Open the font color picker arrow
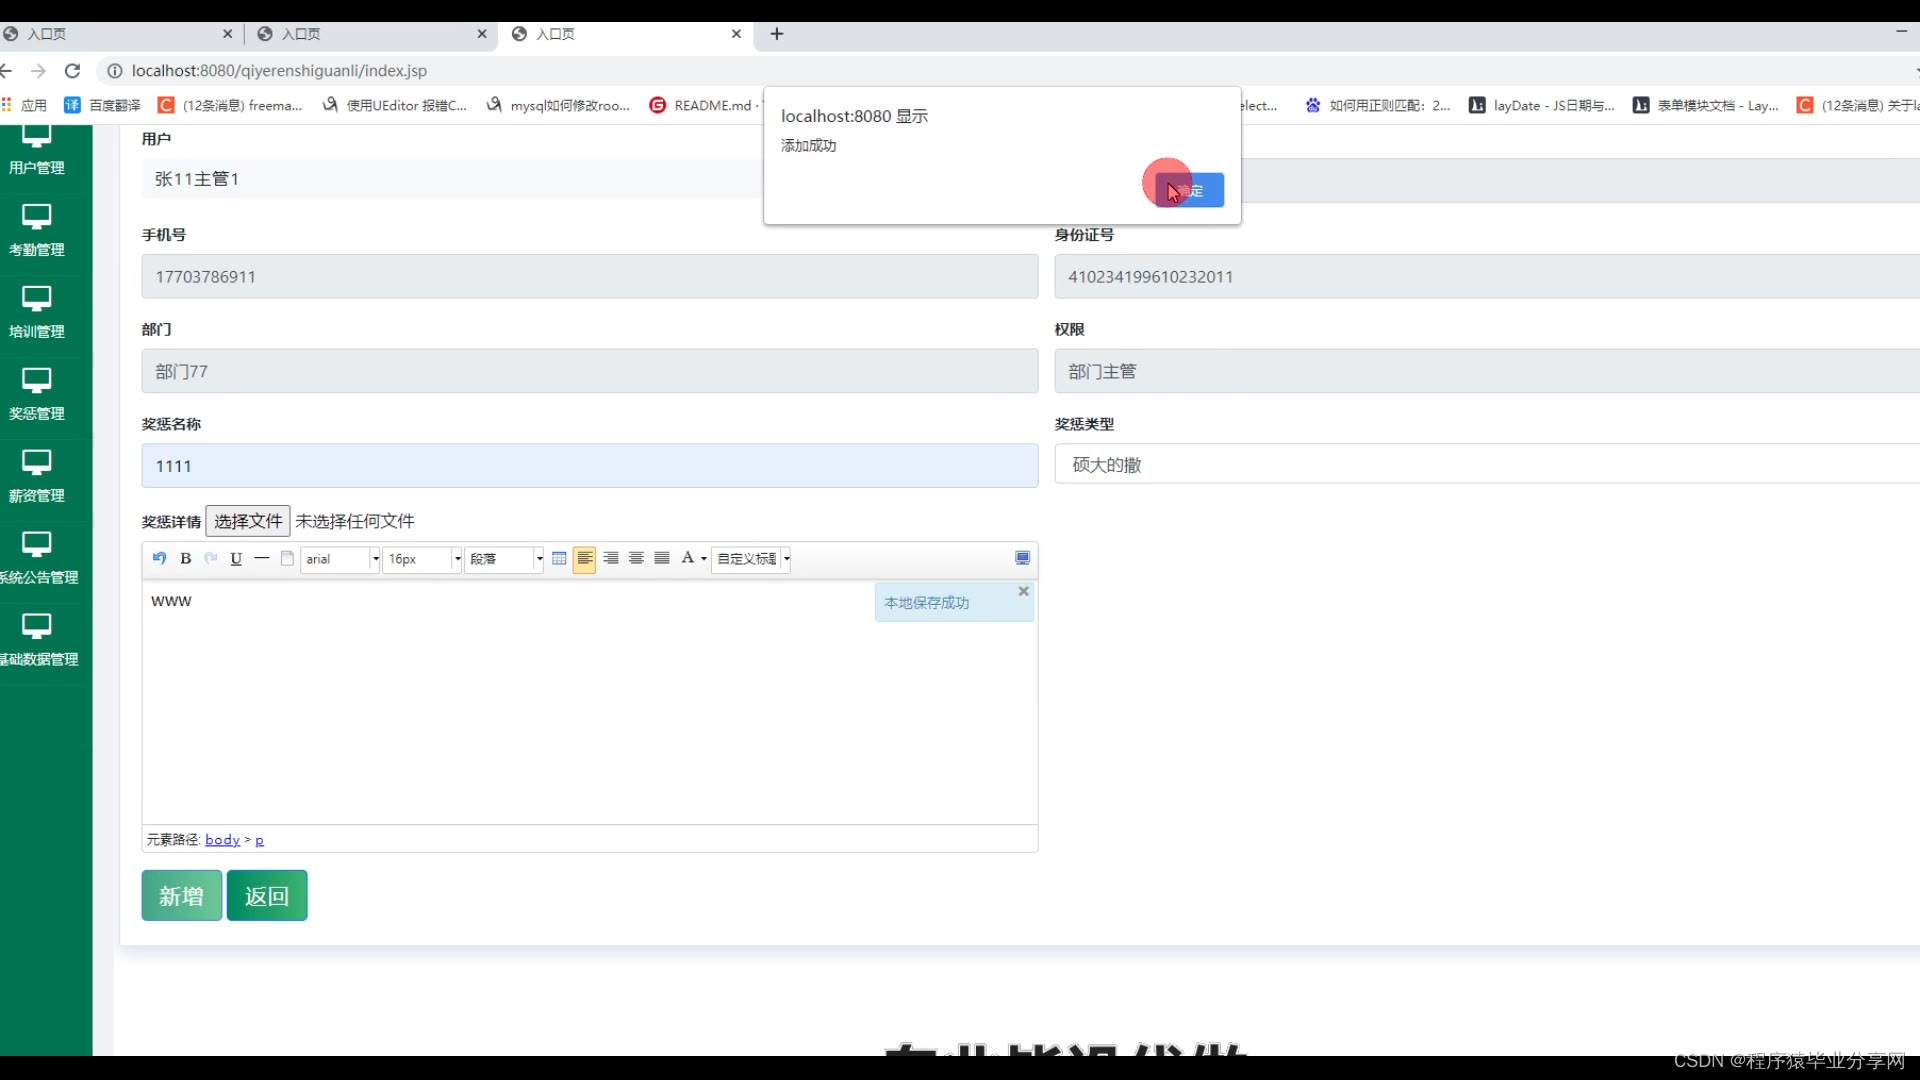1920x1080 pixels. click(704, 559)
